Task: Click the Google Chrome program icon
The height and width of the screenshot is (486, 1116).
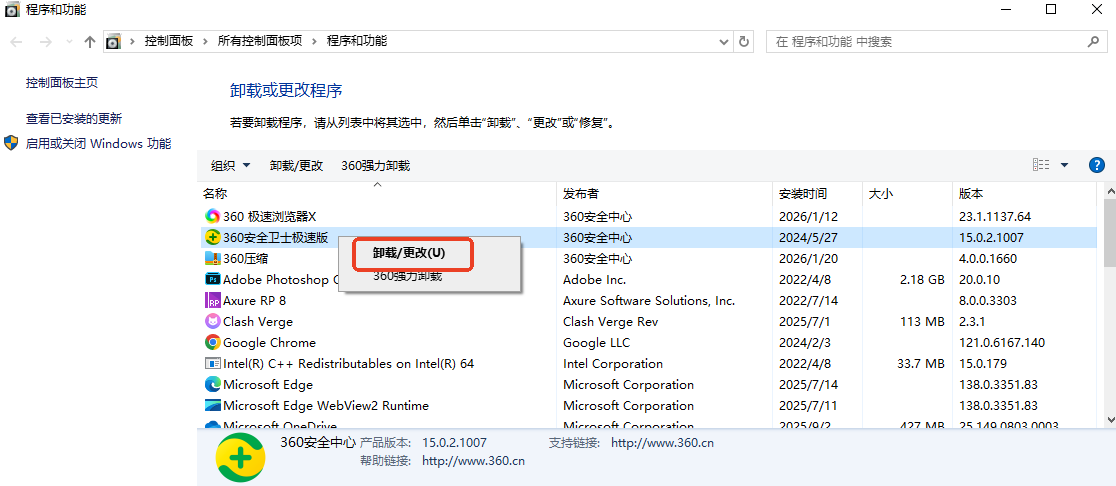Action: click(213, 342)
